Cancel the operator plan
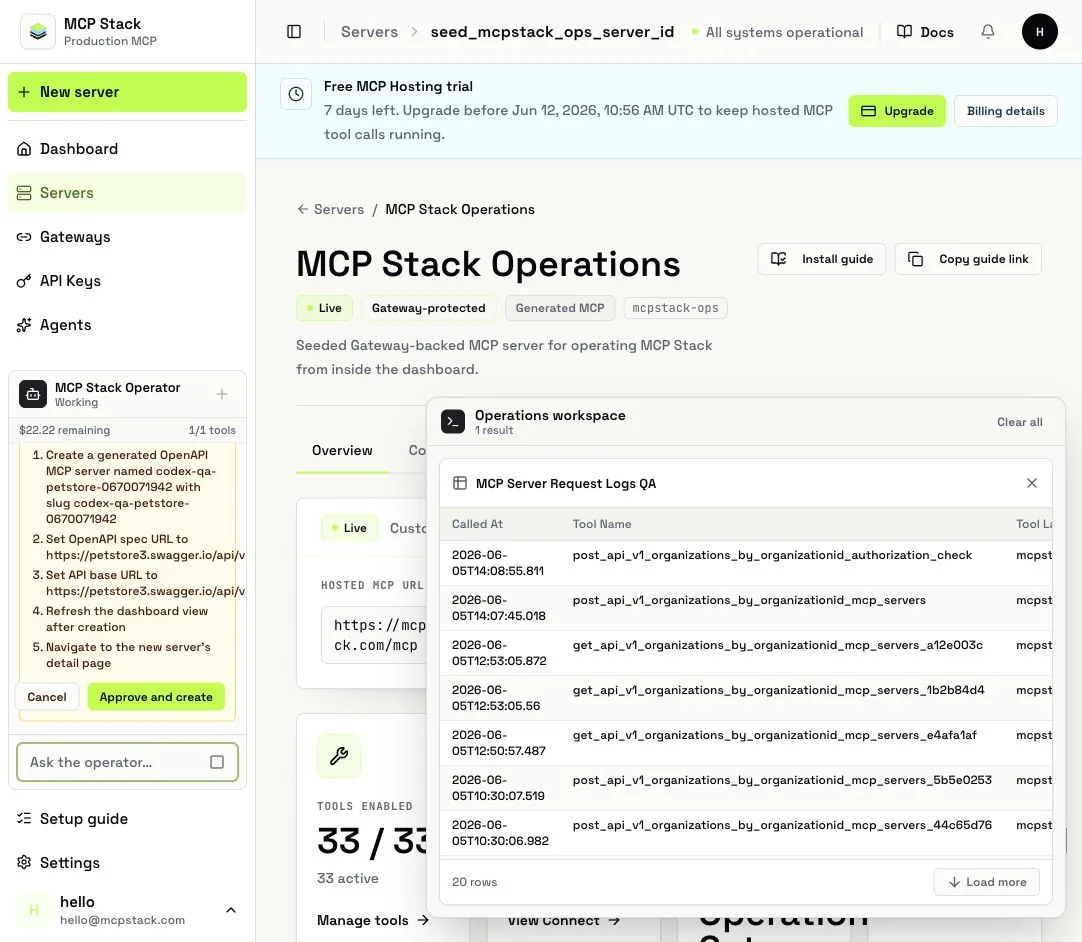Image resolution: width=1082 pixels, height=942 pixels. pyautogui.click(x=47, y=697)
